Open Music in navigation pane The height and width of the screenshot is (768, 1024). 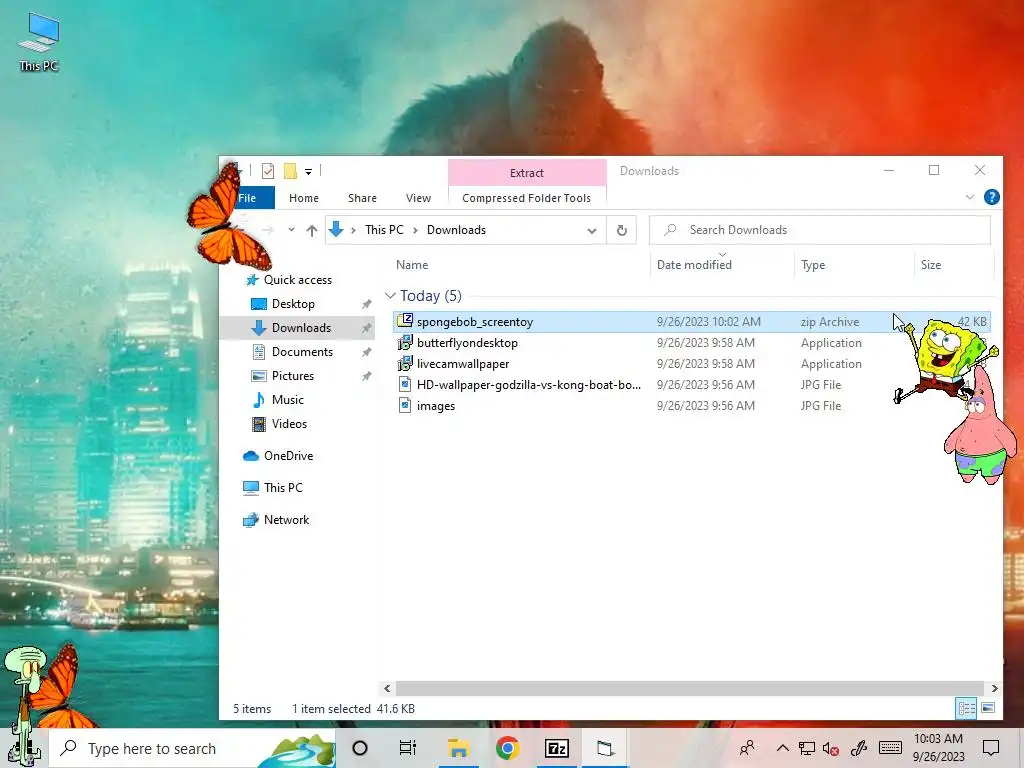(x=287, y=400)
